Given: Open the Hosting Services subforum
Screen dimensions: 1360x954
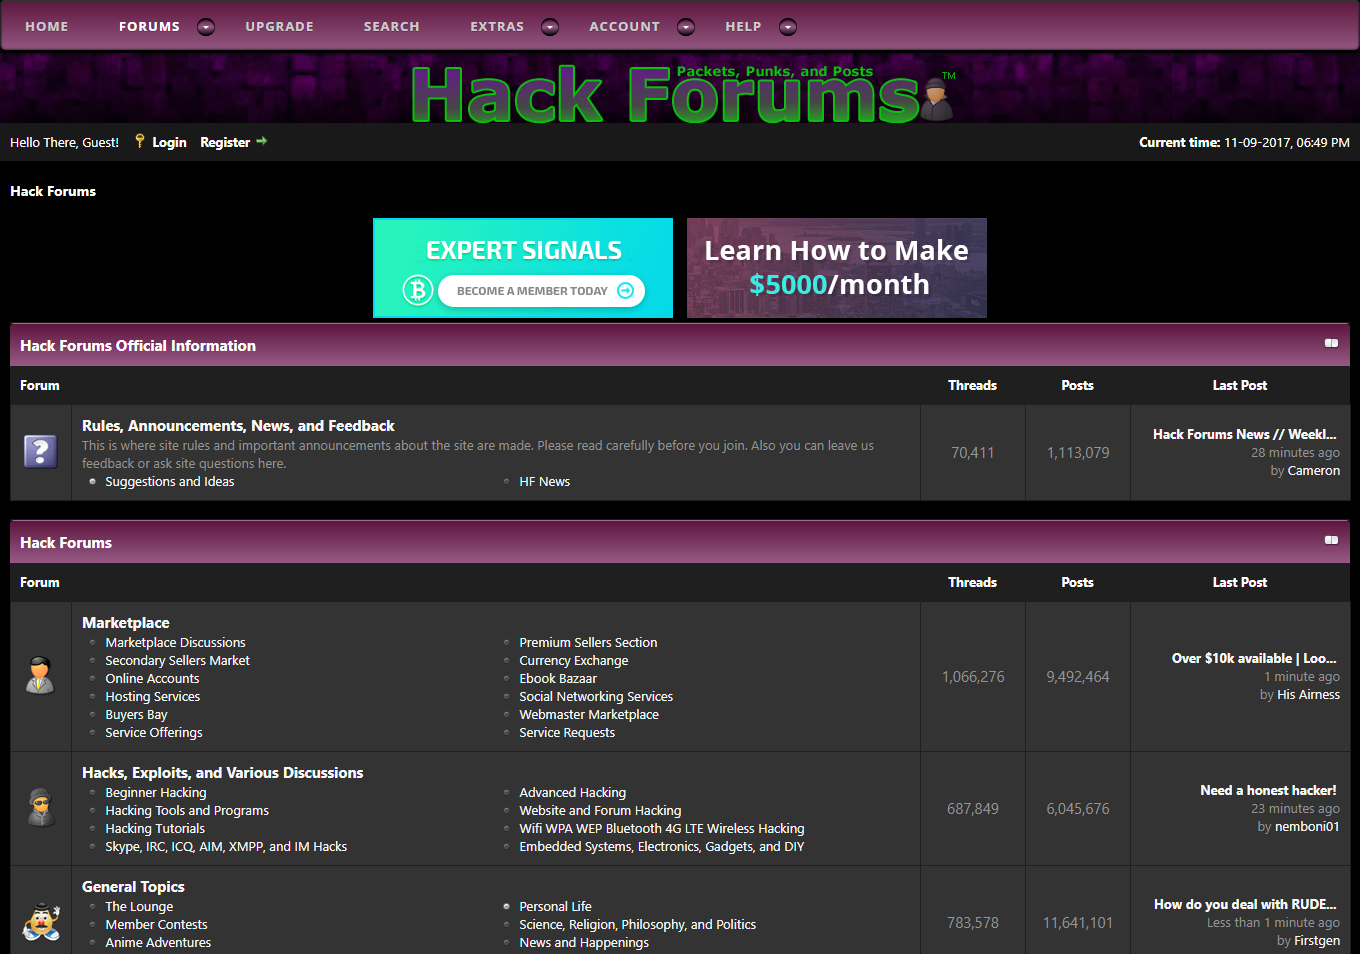Looking at the screenshot, I should point(152,697).
